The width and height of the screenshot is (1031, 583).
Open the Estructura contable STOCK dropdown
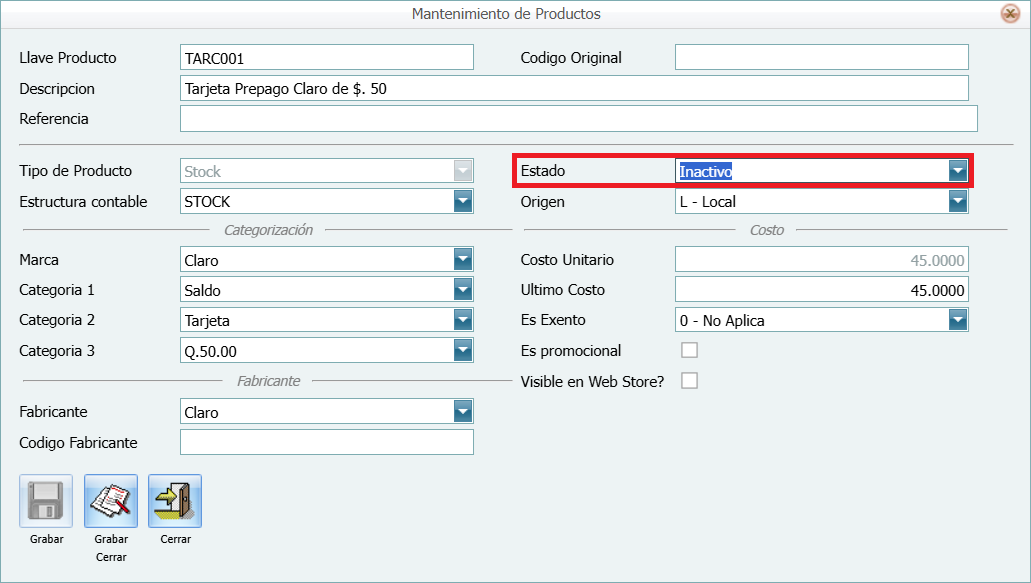coord(461,201)
